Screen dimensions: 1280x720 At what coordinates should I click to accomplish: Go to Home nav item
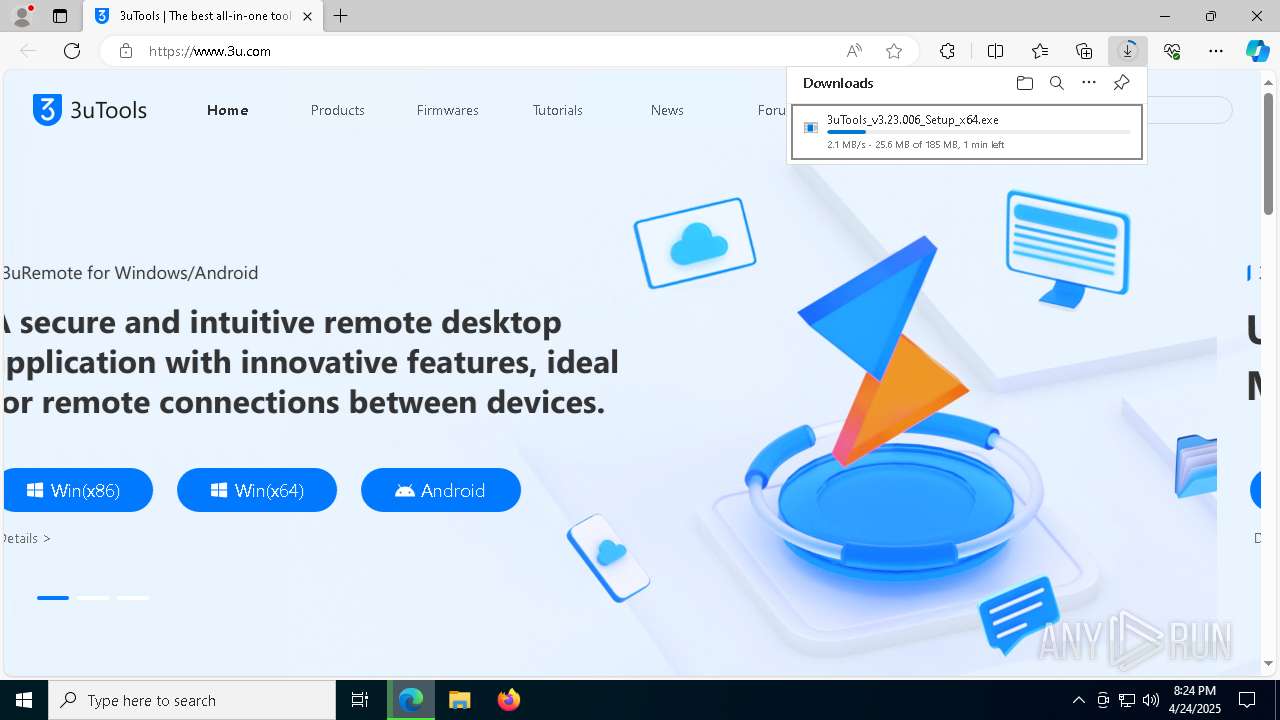point(228,110)
